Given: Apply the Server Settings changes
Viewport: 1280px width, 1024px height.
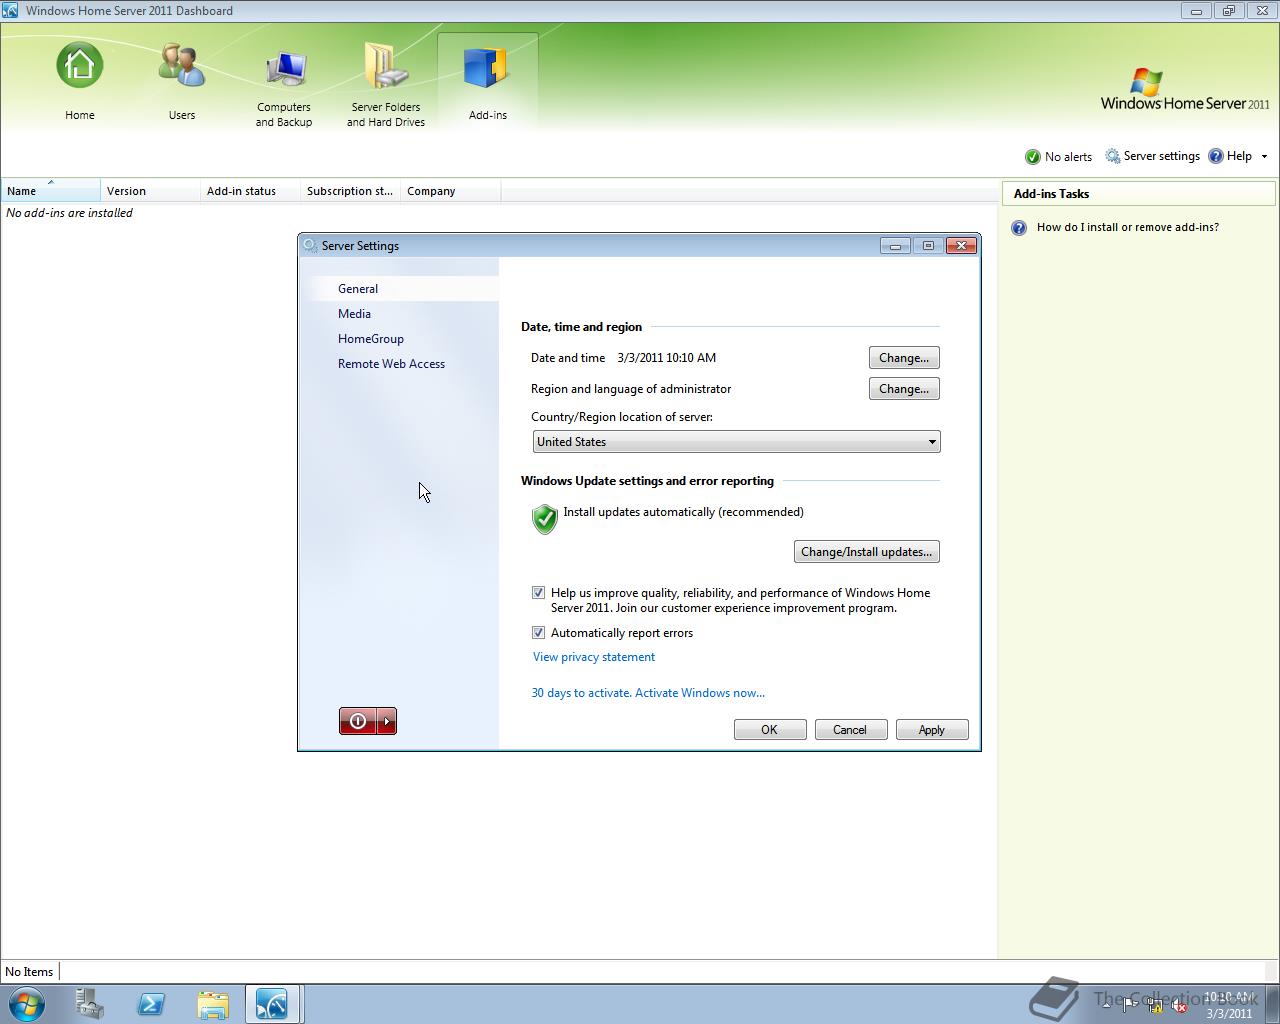Looking at the screenshot, I should click(932, 730).
